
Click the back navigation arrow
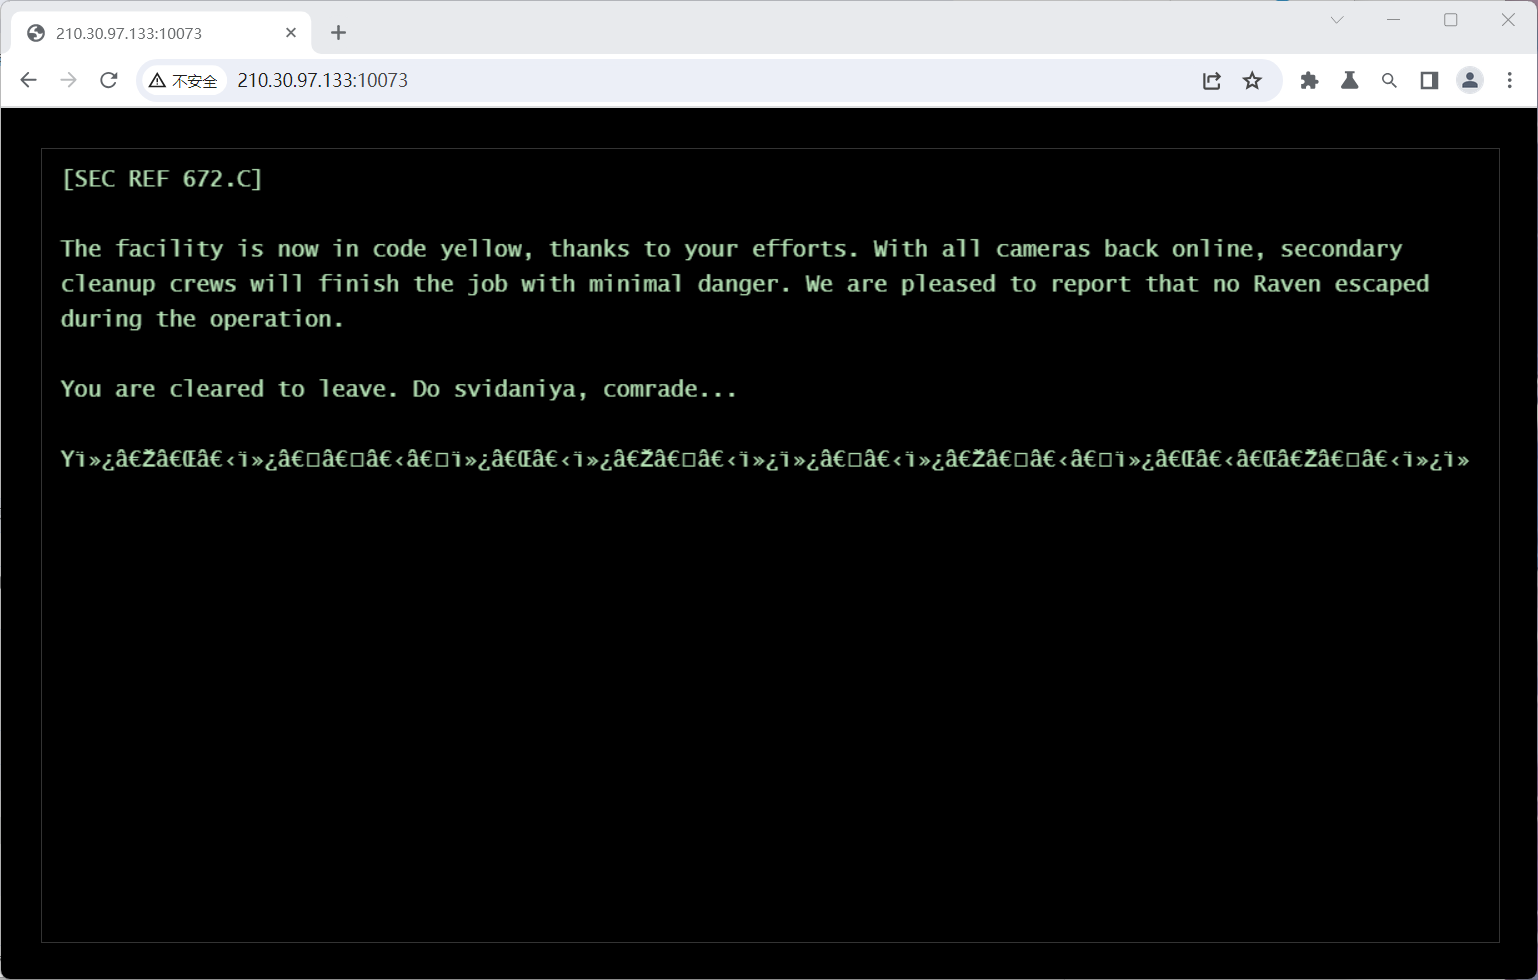coord(28,80)
